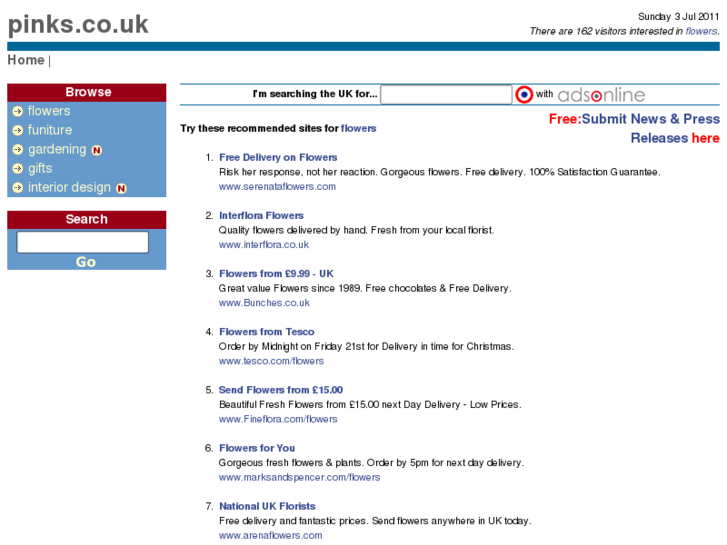Click the N badge next to gardening

pyautogui.click(x=96, y=150)
